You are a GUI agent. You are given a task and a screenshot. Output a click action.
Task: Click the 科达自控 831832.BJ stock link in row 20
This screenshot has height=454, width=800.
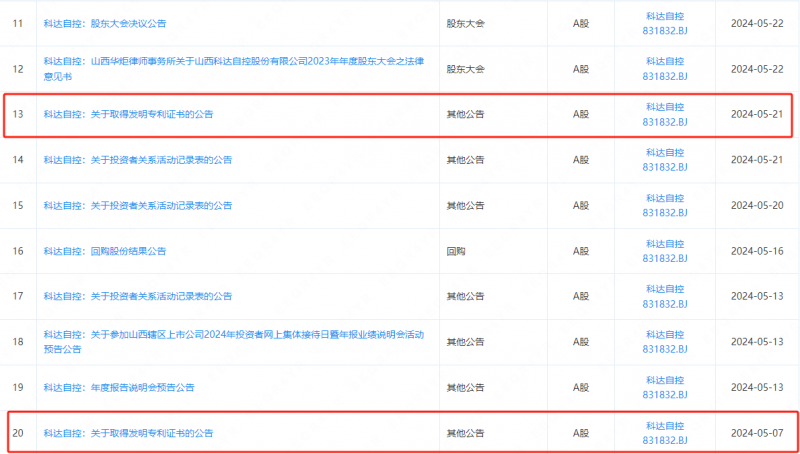(x=665, y=433)
